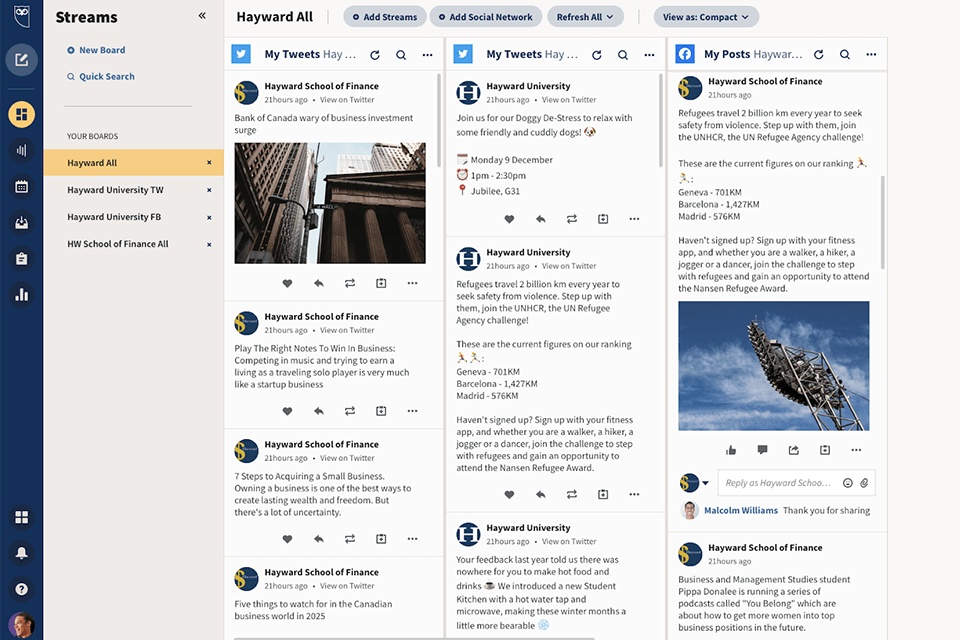Click Add Streams button
The height and width of the screenshot is (640, 960).
pyautogui.click(x=385, y=17)
